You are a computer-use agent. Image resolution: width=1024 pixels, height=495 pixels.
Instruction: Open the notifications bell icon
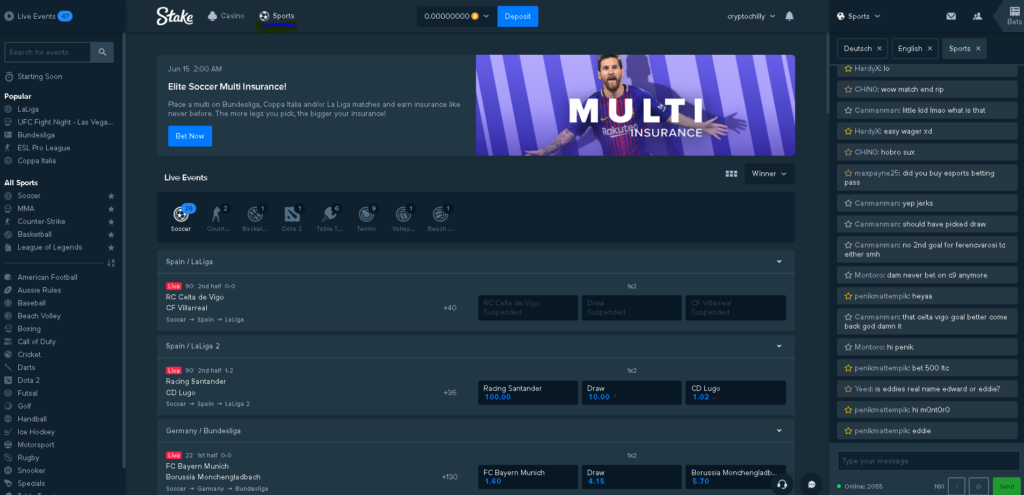pyautogui.click(x=790, y=16)
